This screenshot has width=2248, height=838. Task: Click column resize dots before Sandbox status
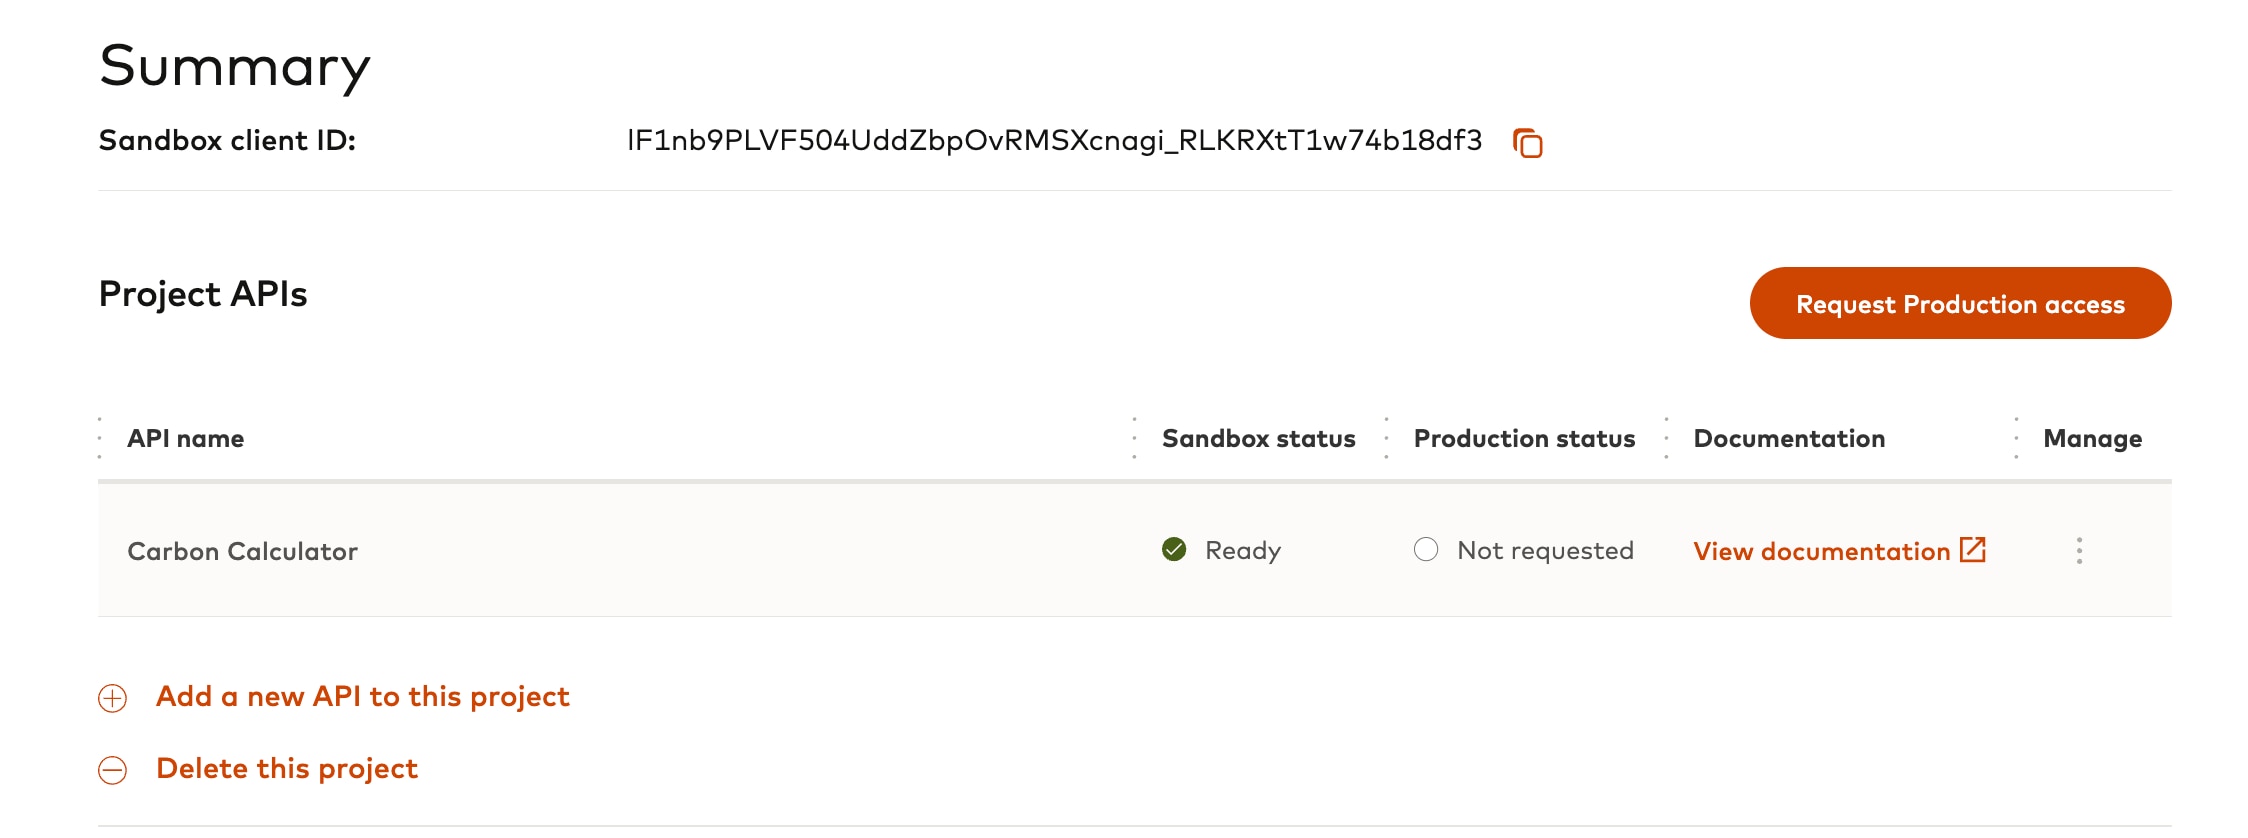pyautogui.click(x=1134, y=439)
